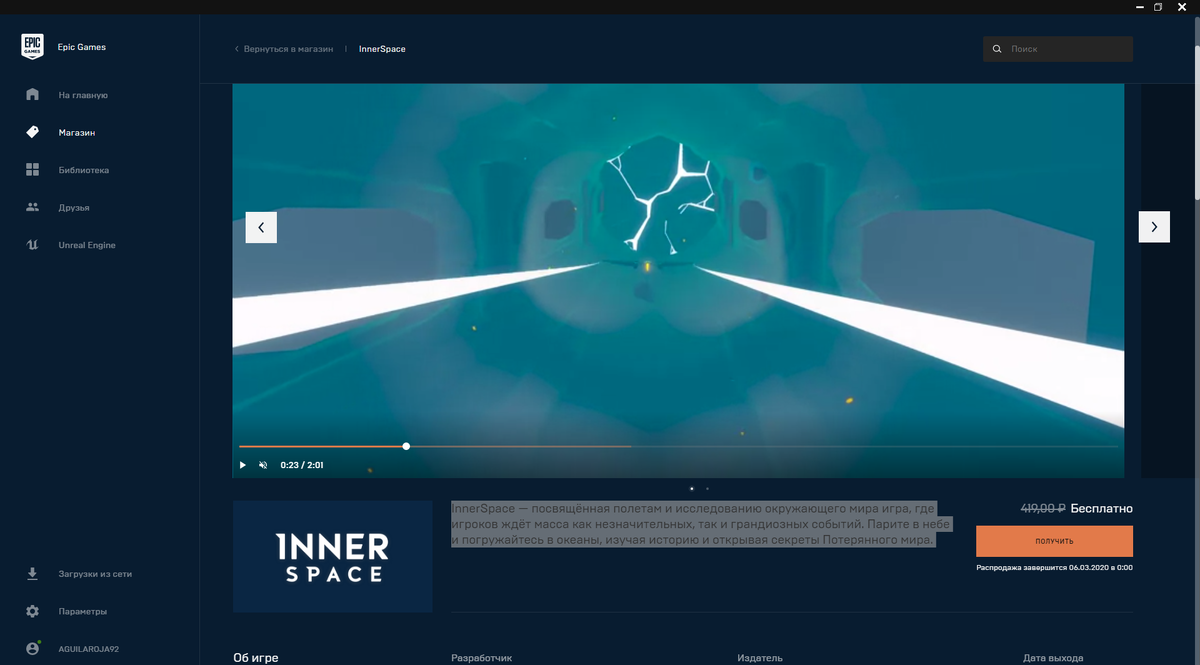Click the 0:23 / 2:01 time display
Image resolution: width=1200 pixels, height=665 pixels.
pos(302,465)
